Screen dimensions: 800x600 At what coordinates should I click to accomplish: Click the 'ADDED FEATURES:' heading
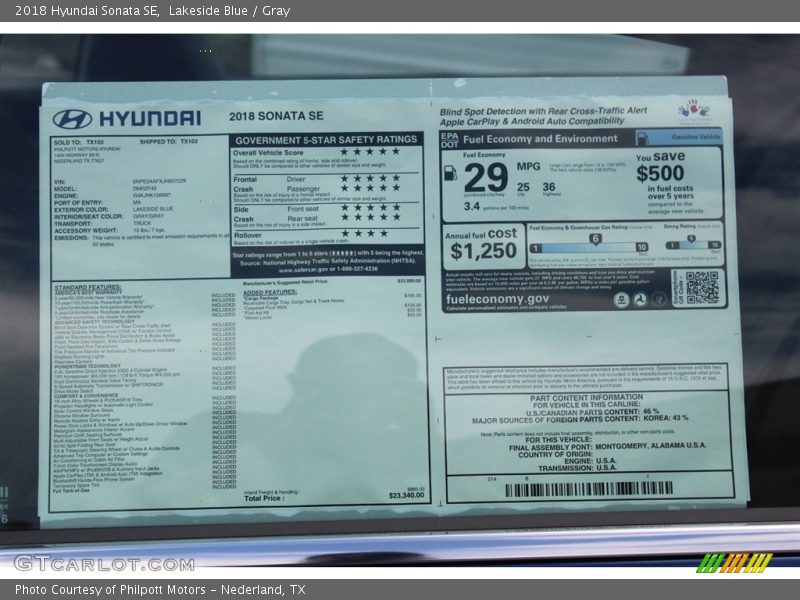click(x=270, y=292)
